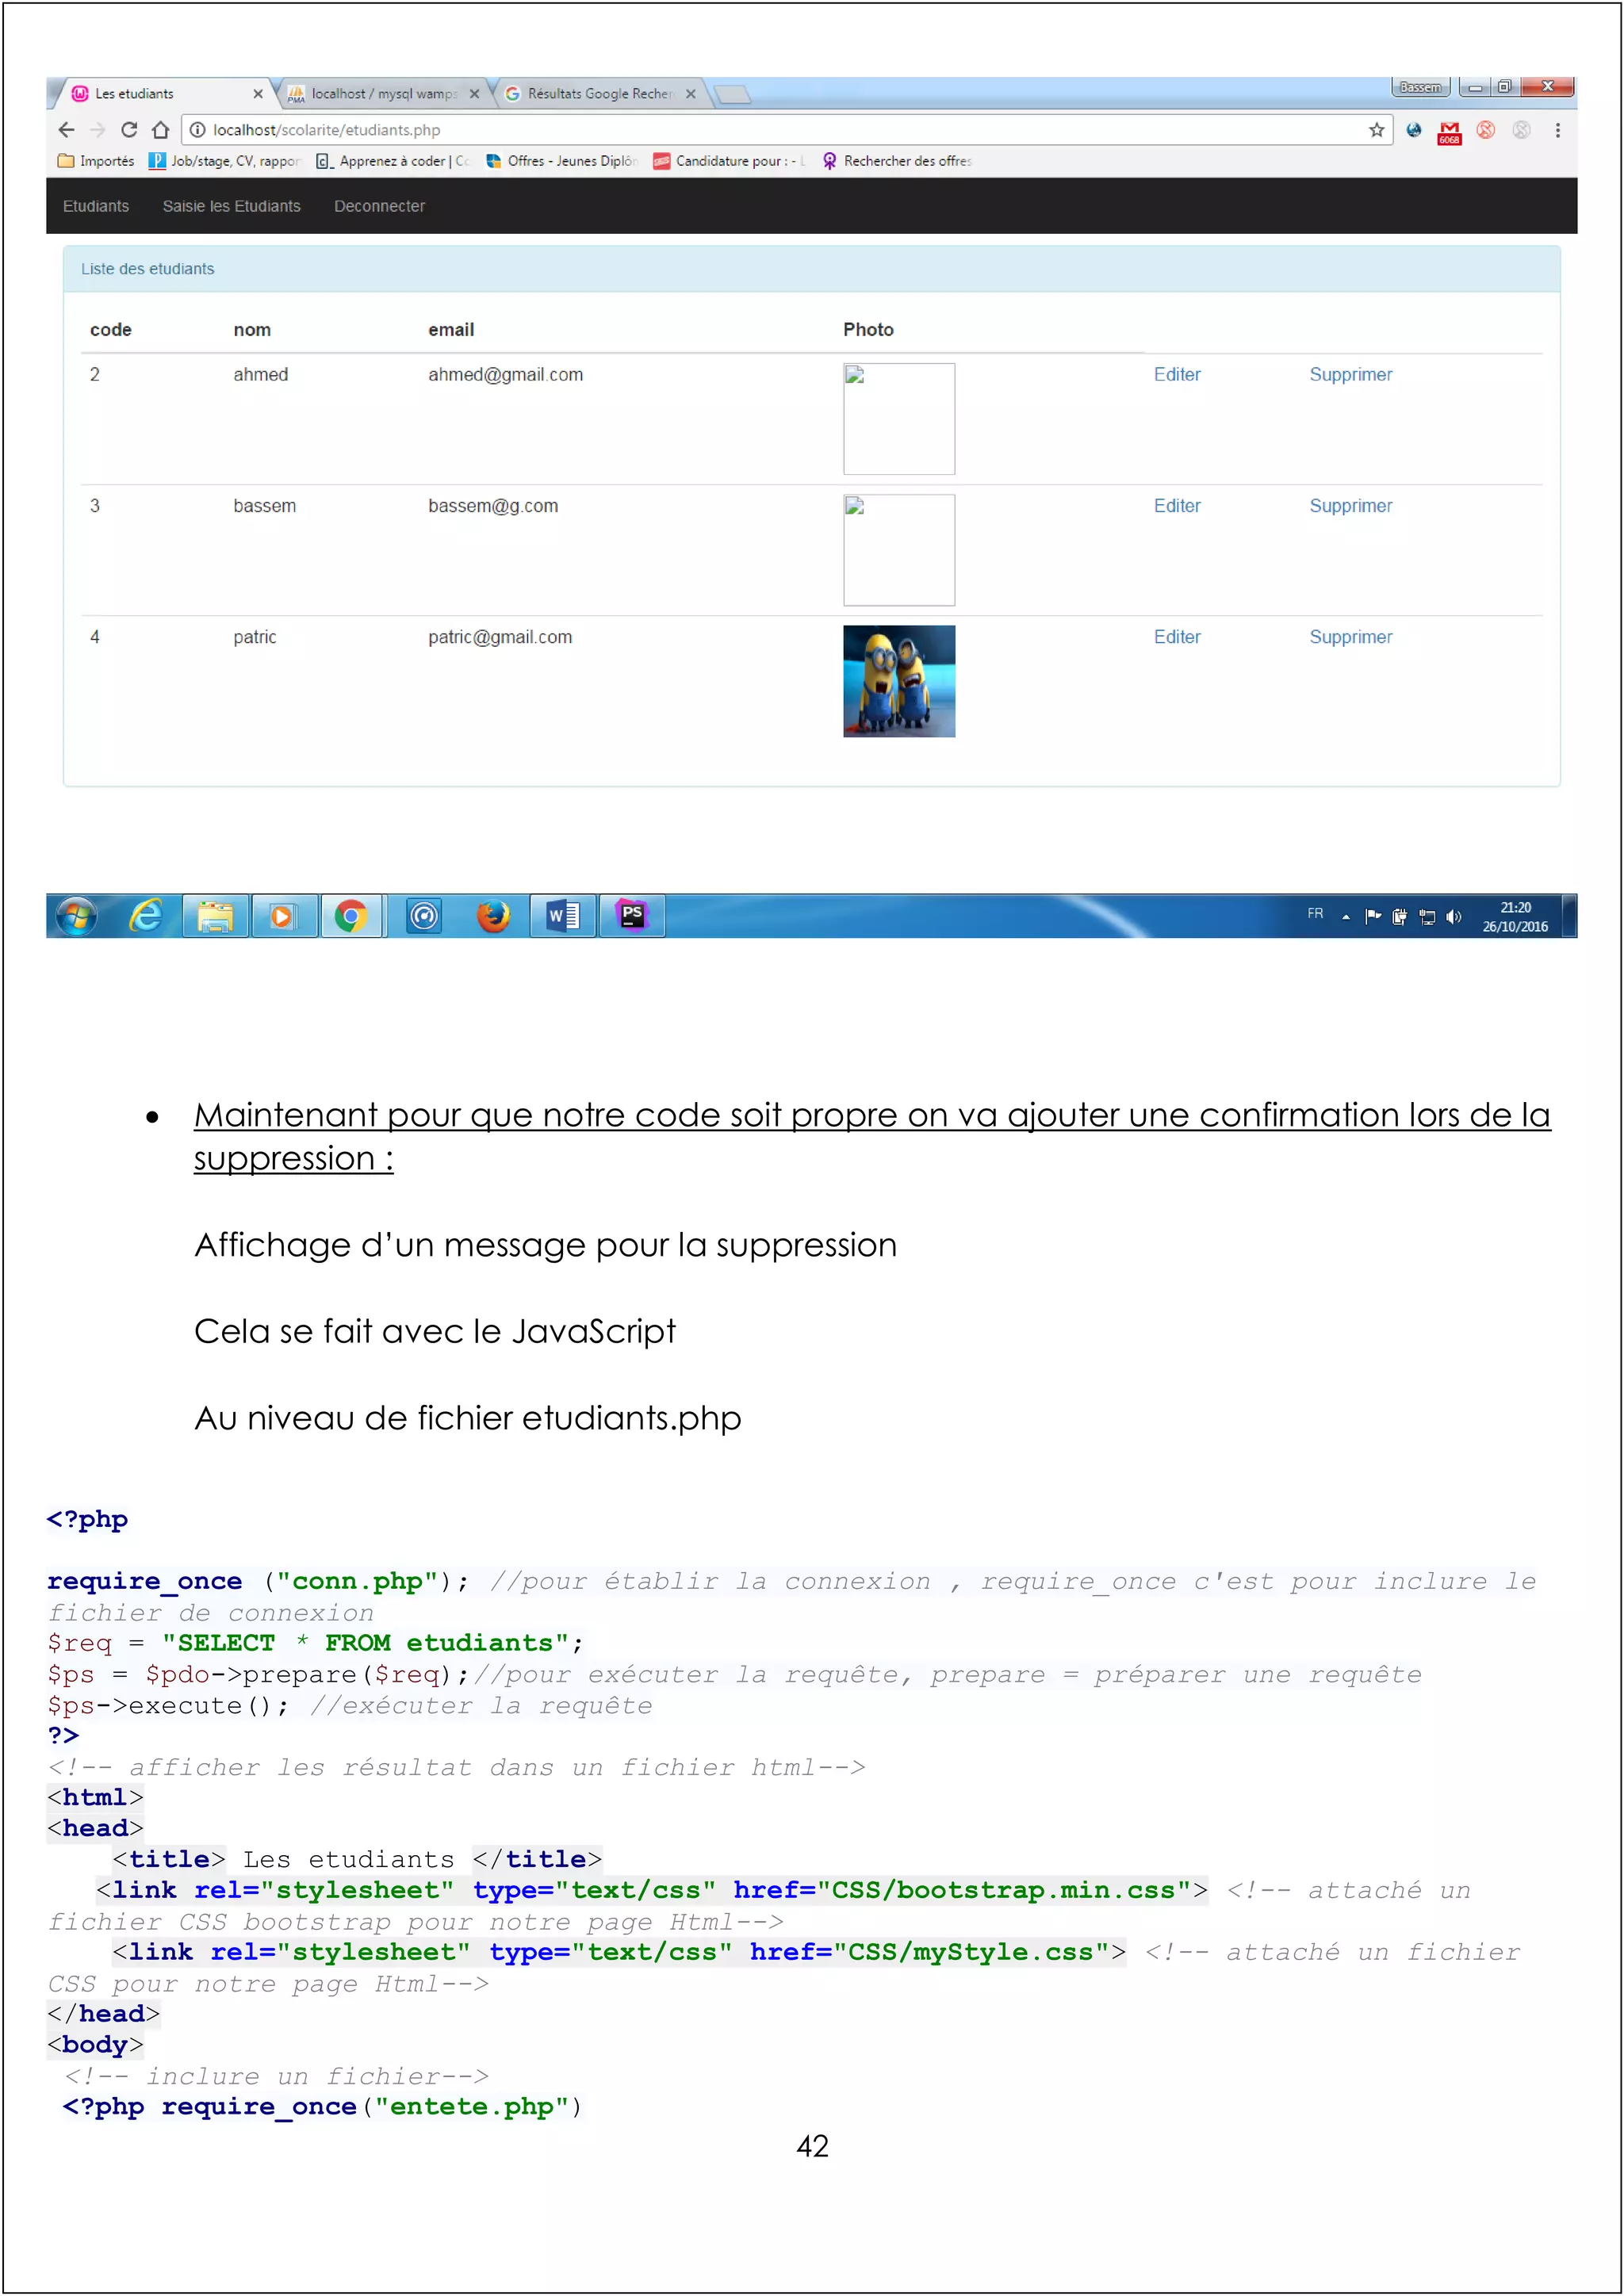Open the 'Candidature pour' bookmark
The image size is (1624, 2296).
tap(730, 161)
